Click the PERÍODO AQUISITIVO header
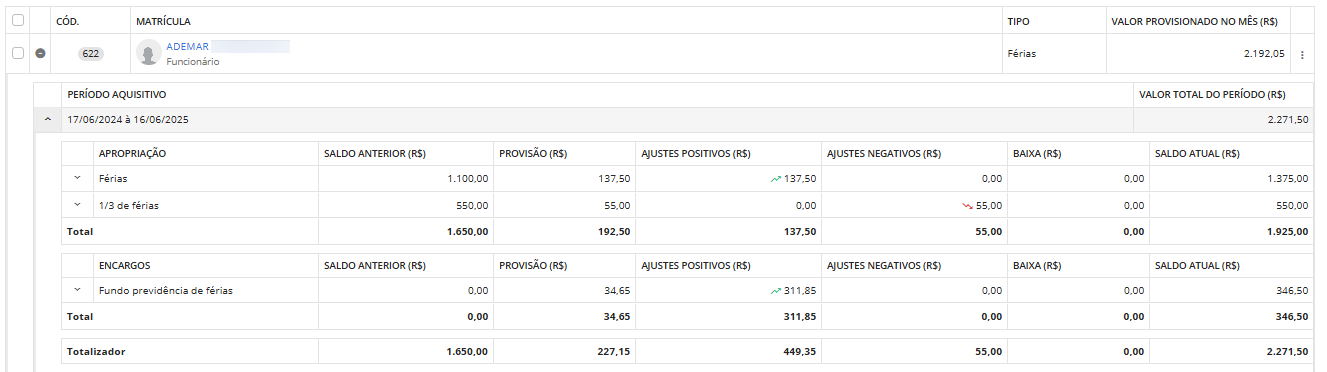The height and width of the screenshot is (372, 1327). (x=117, y=95)
